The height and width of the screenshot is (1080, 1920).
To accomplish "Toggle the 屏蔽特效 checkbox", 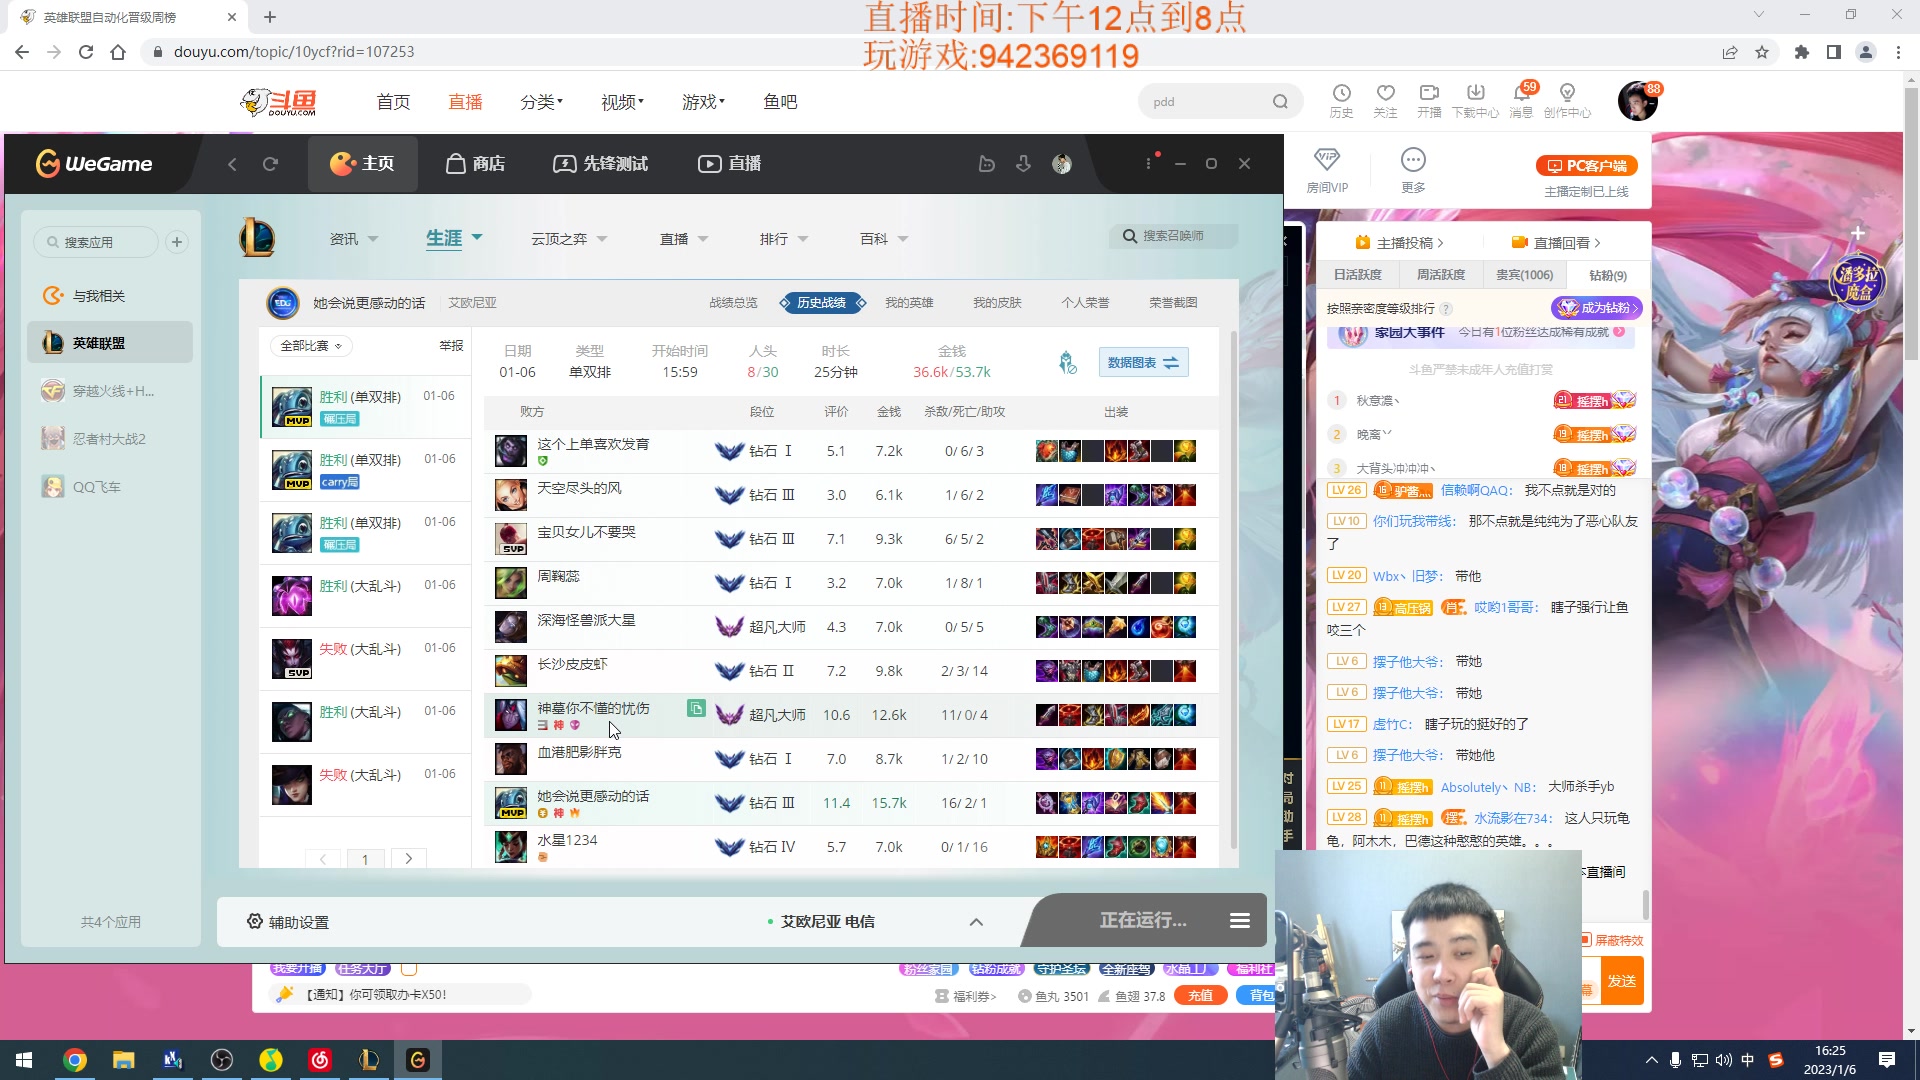I will point(1586,940).
